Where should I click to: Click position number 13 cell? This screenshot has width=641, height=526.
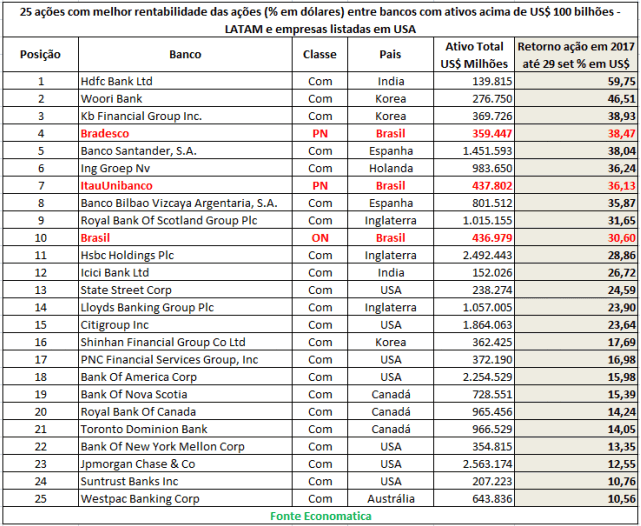coord(40,290)
